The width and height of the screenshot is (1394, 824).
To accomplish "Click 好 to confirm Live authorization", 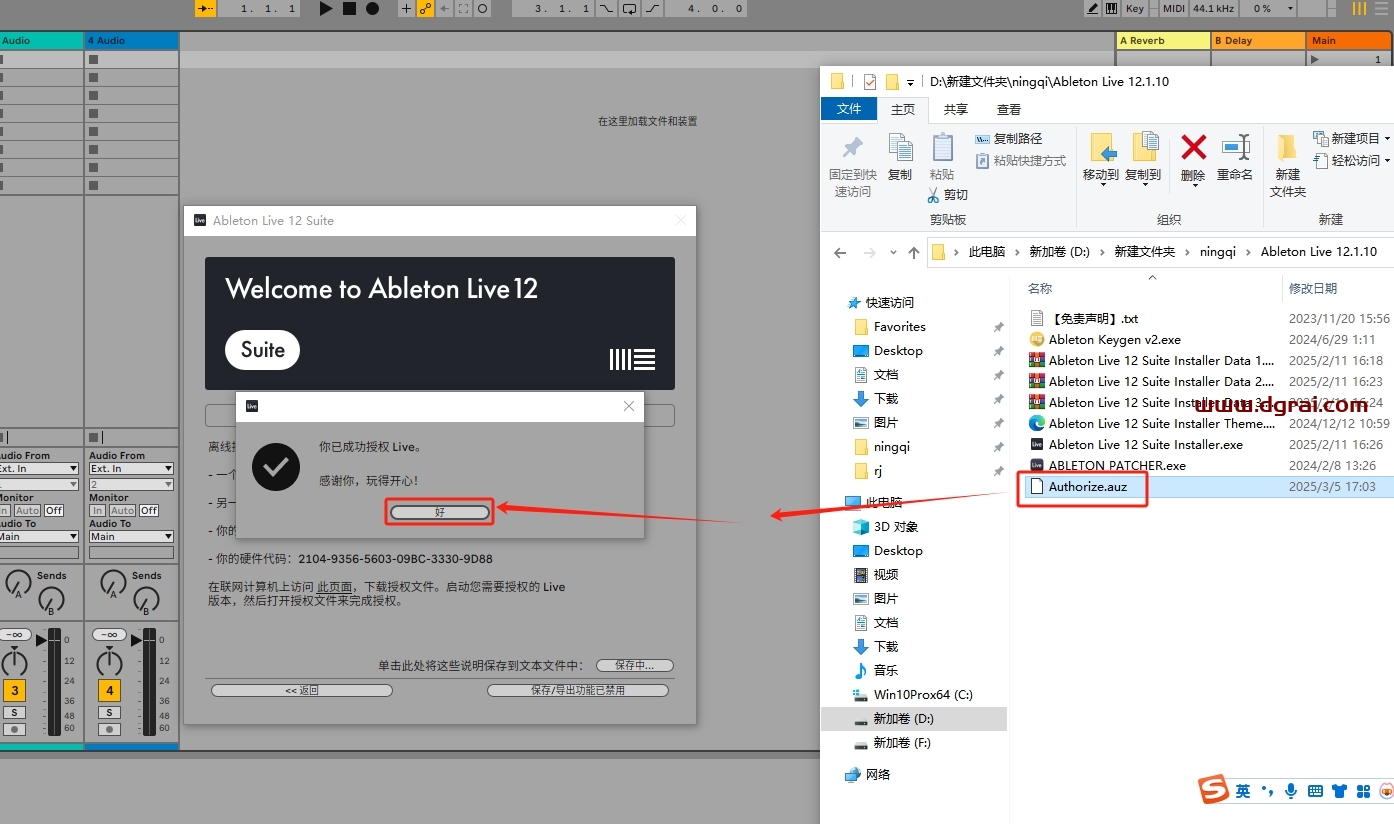I will tap(440, 512).
